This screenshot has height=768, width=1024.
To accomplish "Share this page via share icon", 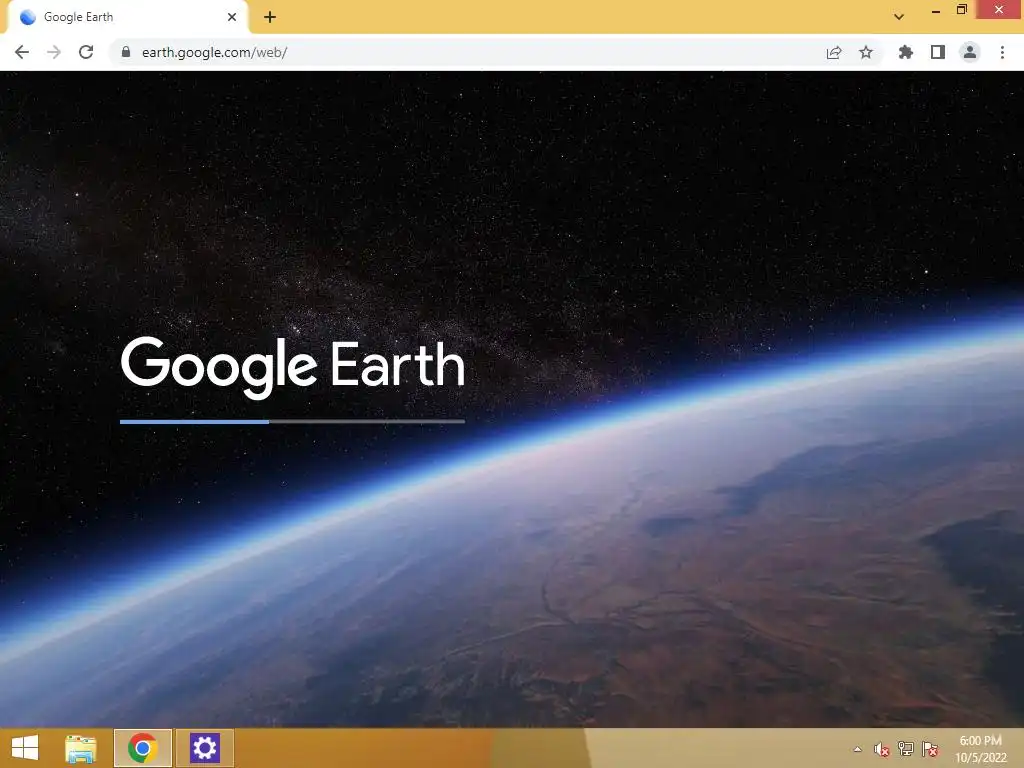I will pos(834,52).
